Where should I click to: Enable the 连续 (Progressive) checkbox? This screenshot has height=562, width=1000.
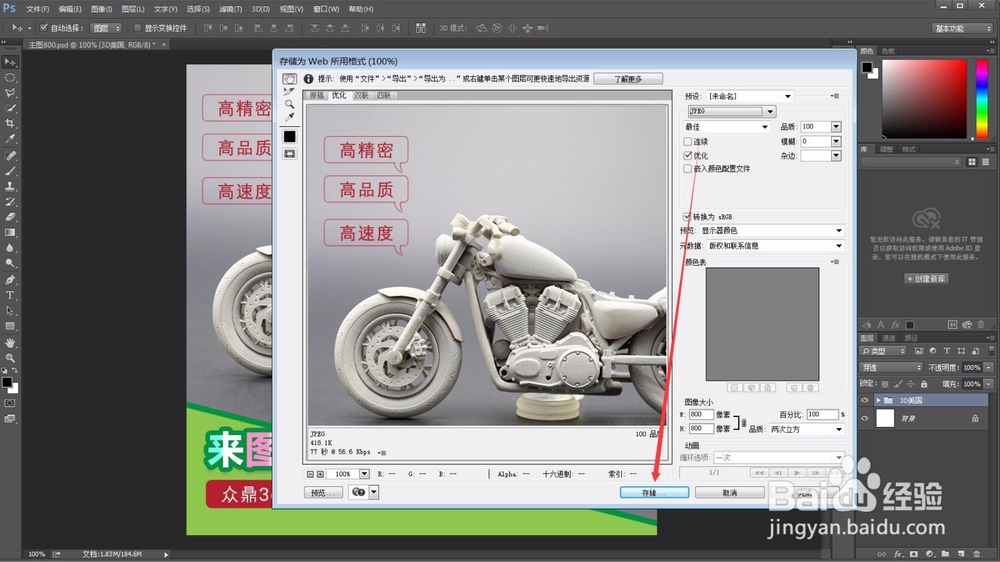(688, 142)
